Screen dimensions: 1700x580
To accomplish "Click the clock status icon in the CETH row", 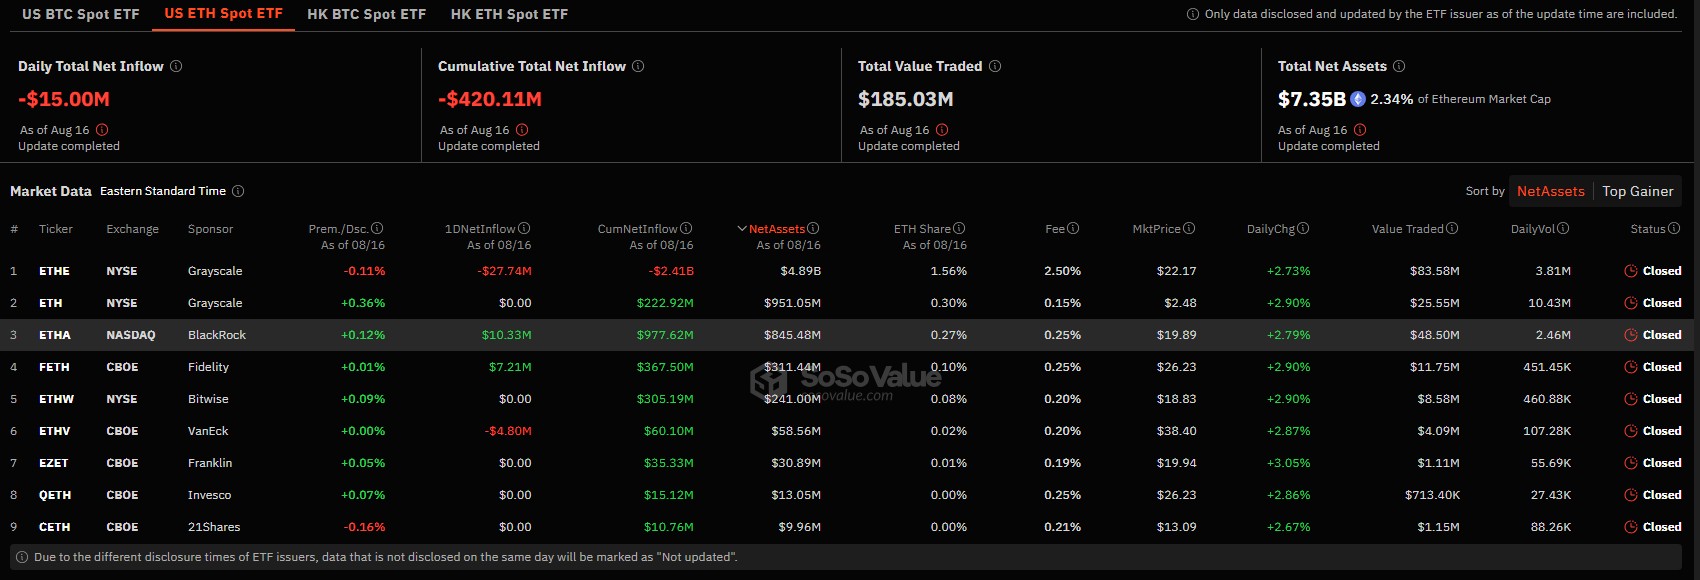I will (1631, 527).
